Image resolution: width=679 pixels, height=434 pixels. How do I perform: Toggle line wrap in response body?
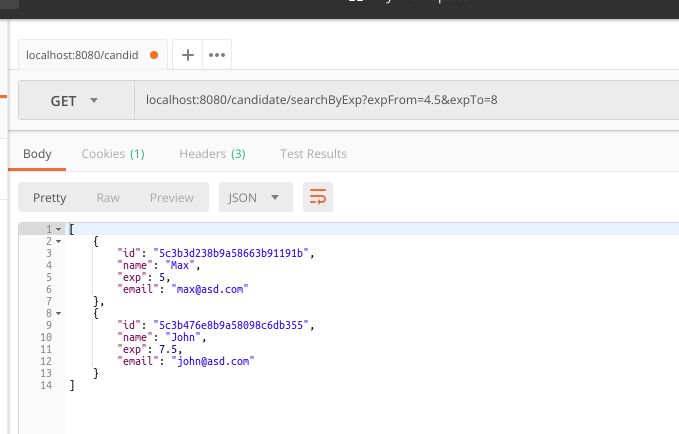[x=318, y=197]
